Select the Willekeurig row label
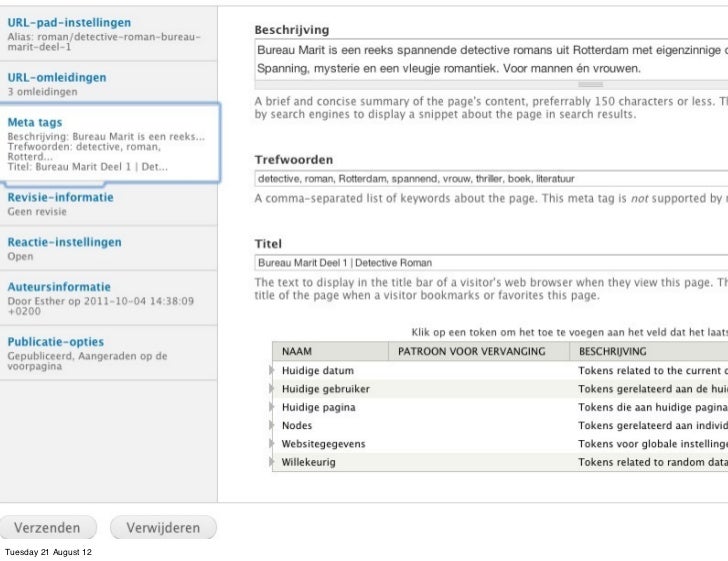 pyautogui.click(x=308, y=462)
